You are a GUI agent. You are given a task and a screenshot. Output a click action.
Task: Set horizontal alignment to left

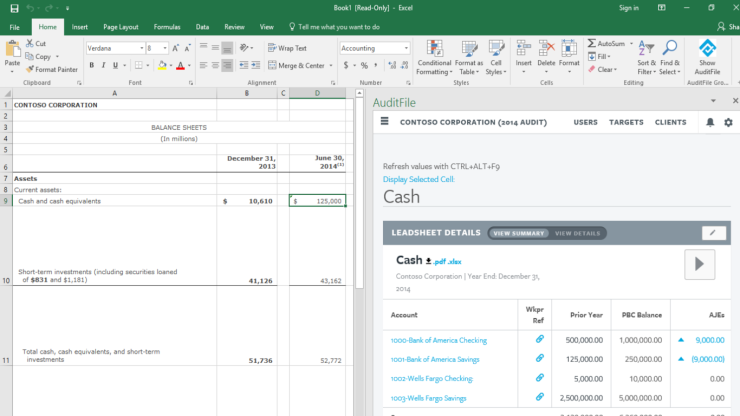[x=203, y=65]
